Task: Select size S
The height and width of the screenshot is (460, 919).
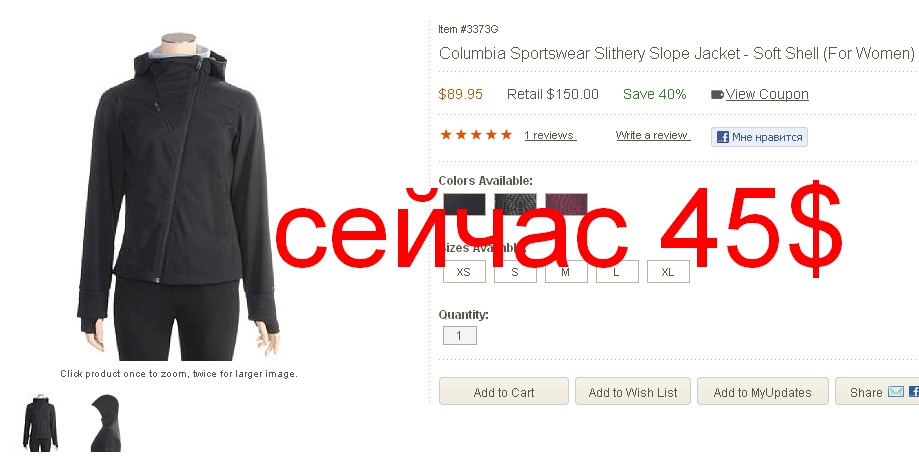Action: [x=515, y=272]
